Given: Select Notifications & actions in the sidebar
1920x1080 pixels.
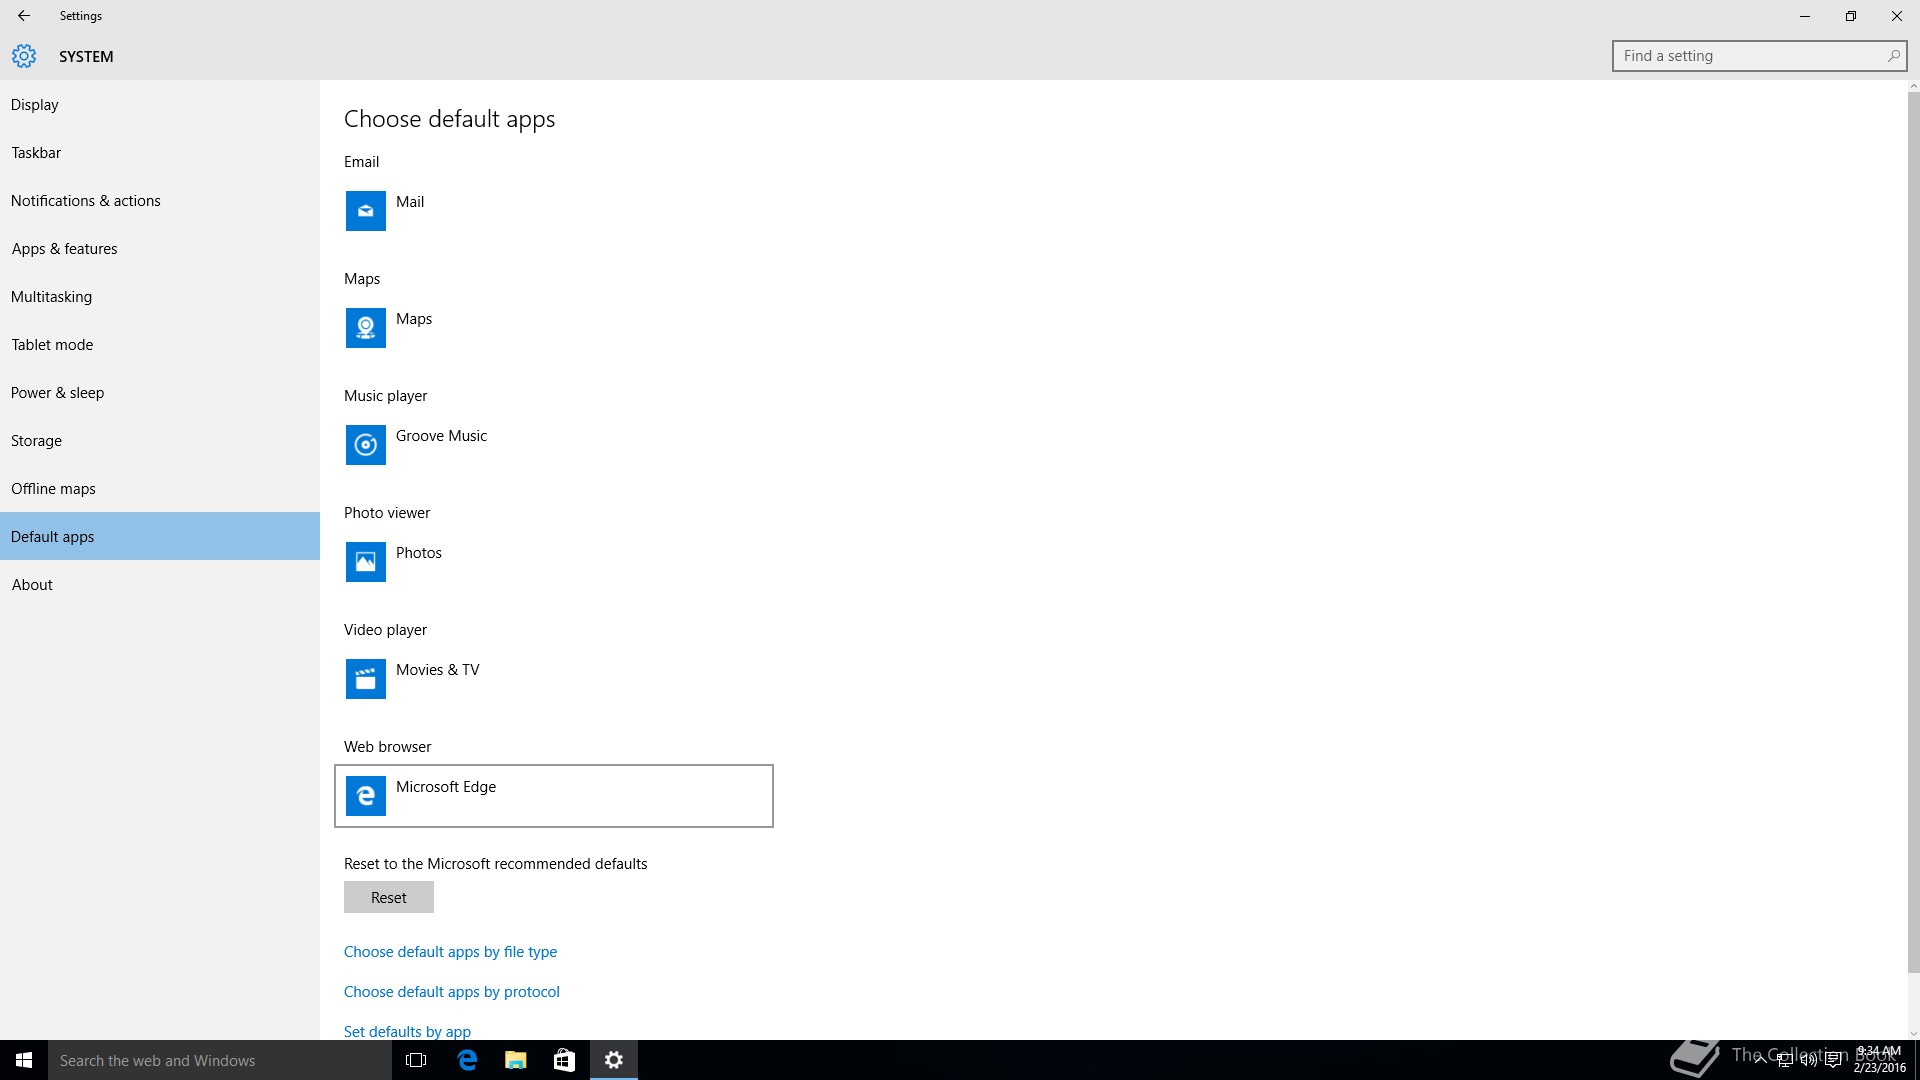Looking at the screenshot, I should [86, 201].
